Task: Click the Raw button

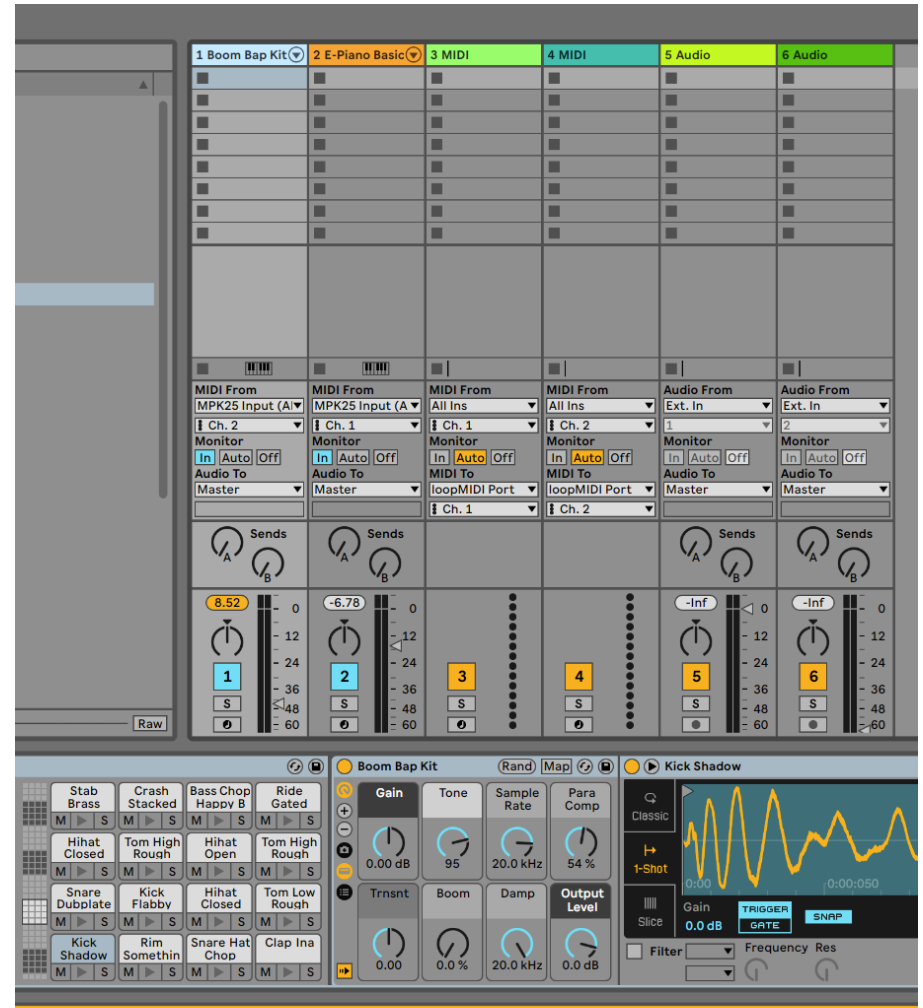Action: [x=150, y=724]
